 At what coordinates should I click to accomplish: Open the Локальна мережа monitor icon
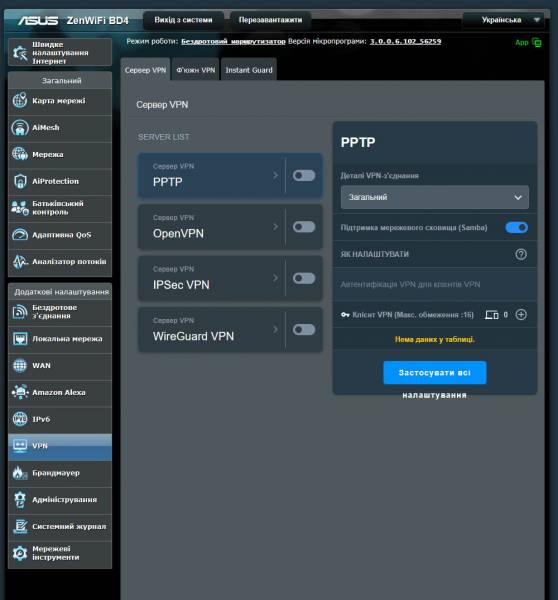pyautogui.click(x=20, y=339)
